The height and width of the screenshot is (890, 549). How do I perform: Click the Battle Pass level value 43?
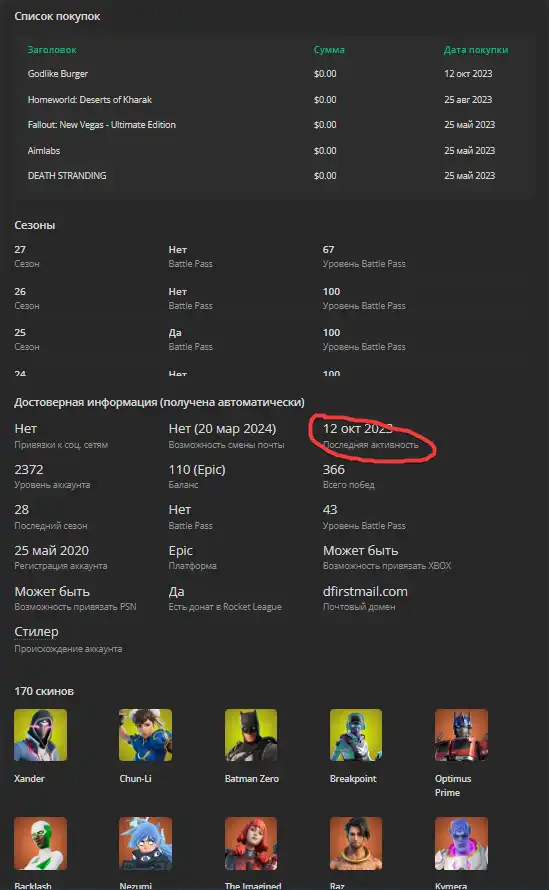(x=330, y=510)
